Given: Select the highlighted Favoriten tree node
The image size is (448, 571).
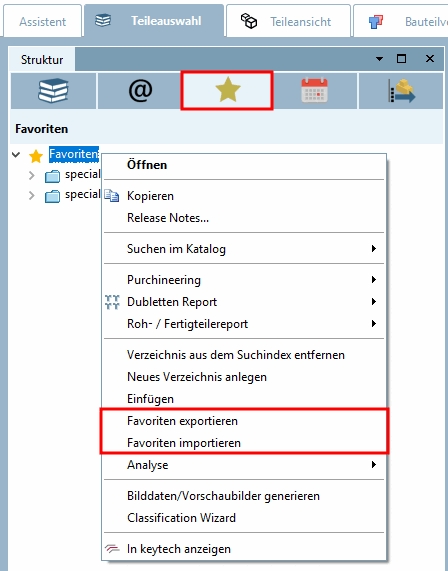Looking at the screenshot, I should pyautogui.click(x=74, y=154).
